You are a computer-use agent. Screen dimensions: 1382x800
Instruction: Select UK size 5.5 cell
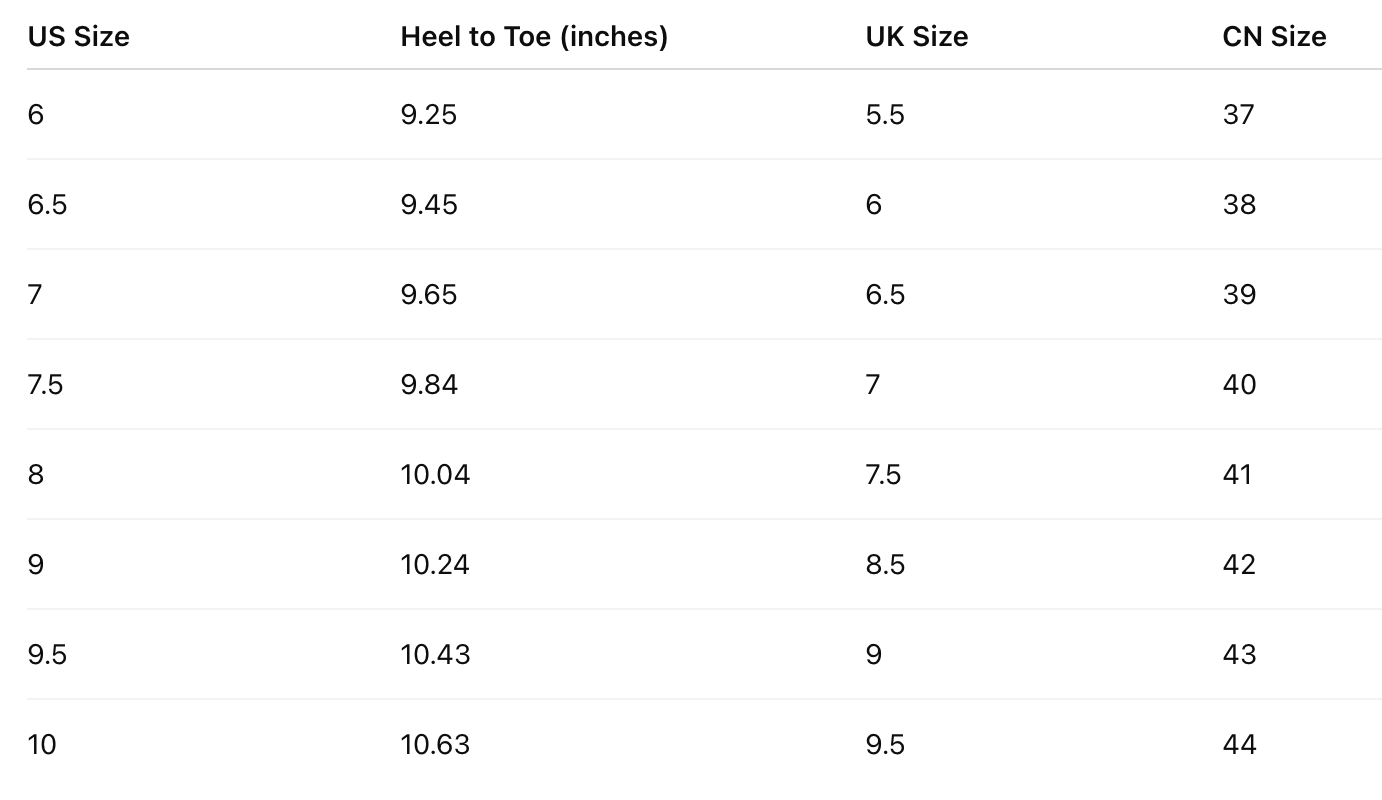[x=885, y=115]
